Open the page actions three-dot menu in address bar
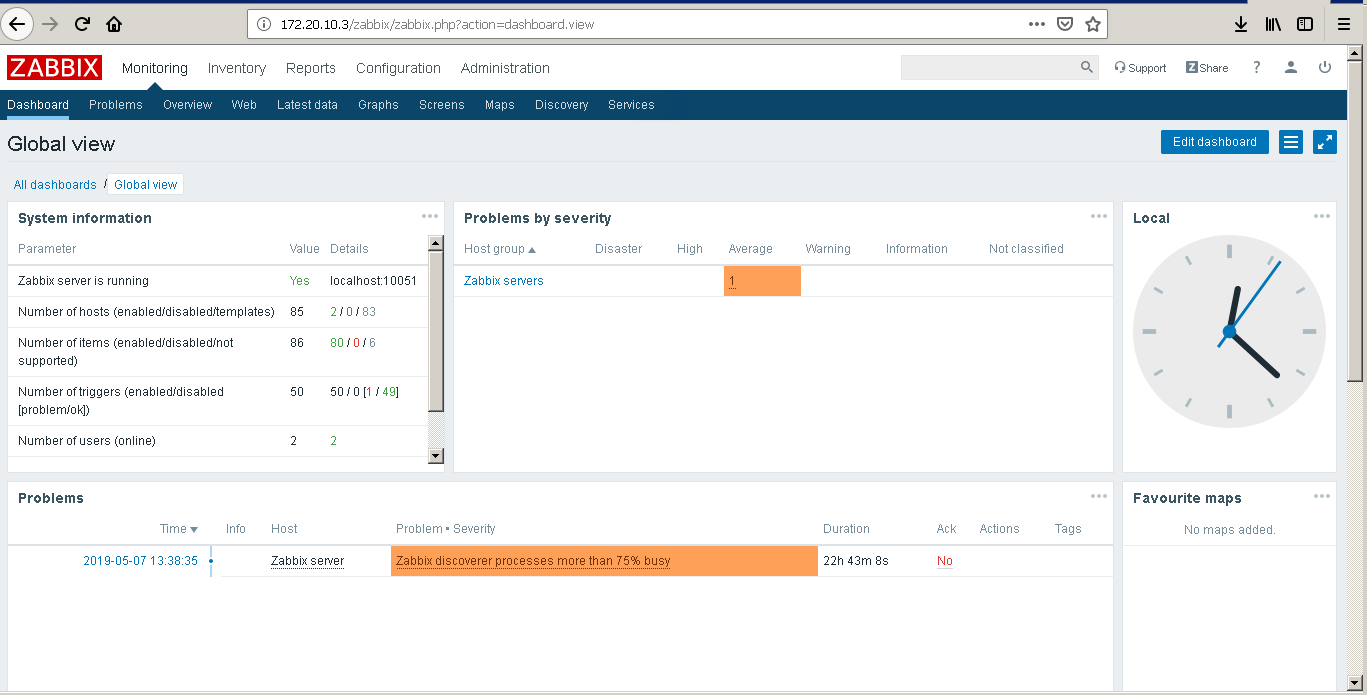1367x695 pixels. pyautogui.click(x=1037, y=24)
